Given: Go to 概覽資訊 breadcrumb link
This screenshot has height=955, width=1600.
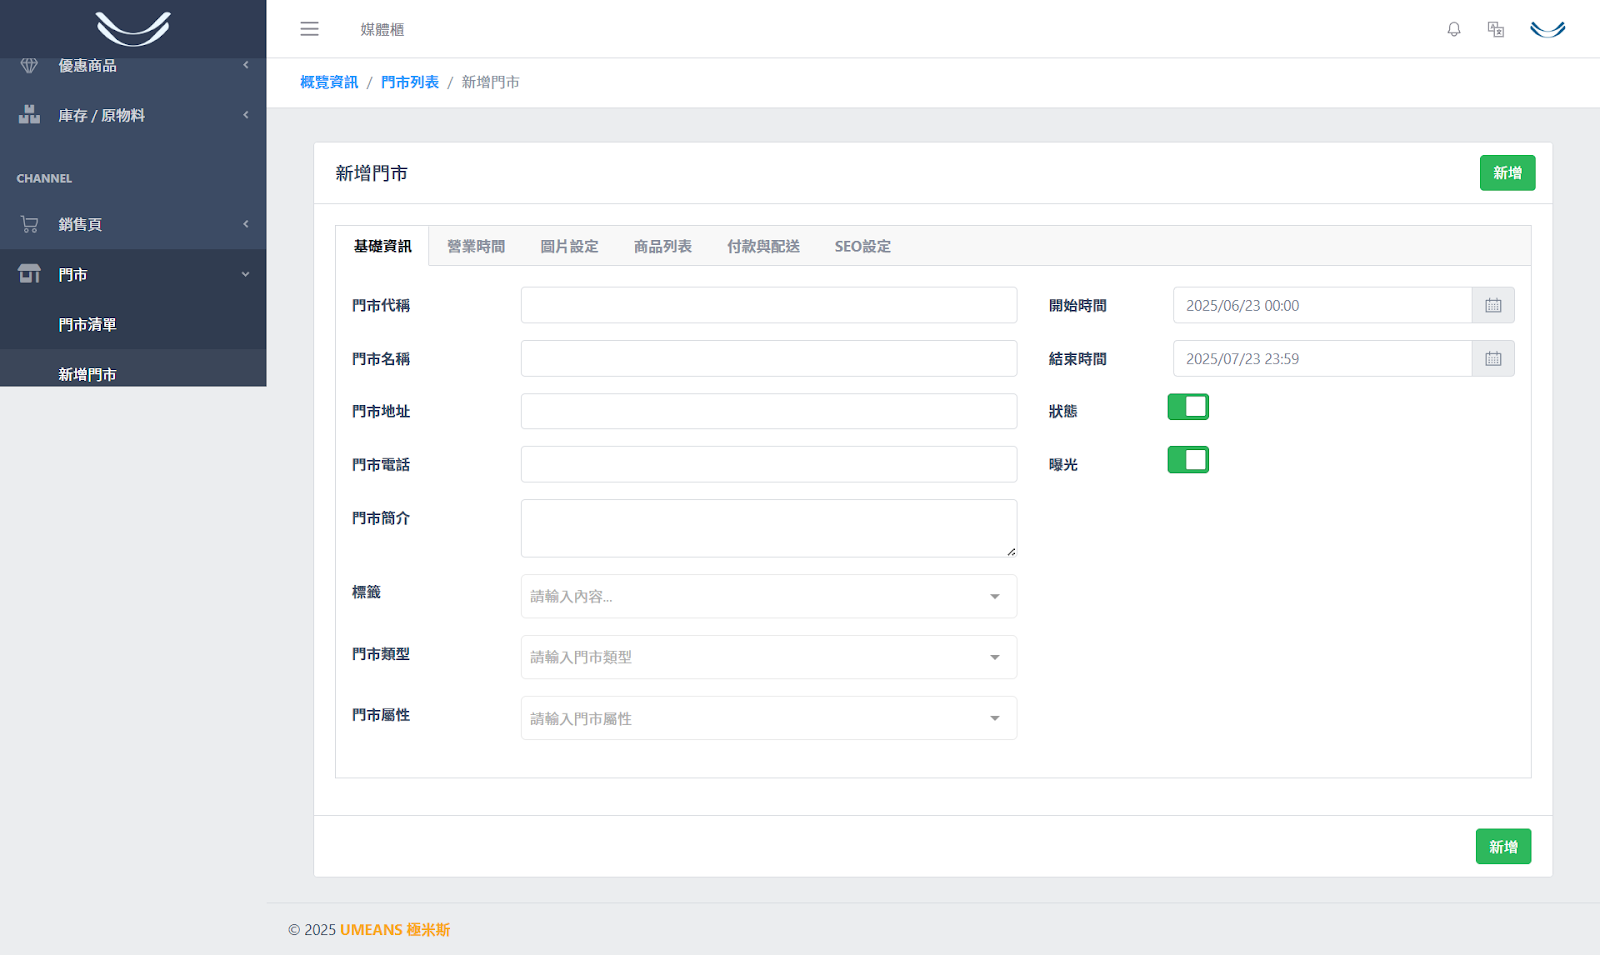Looking at the screenshot, I should [329, 82].
